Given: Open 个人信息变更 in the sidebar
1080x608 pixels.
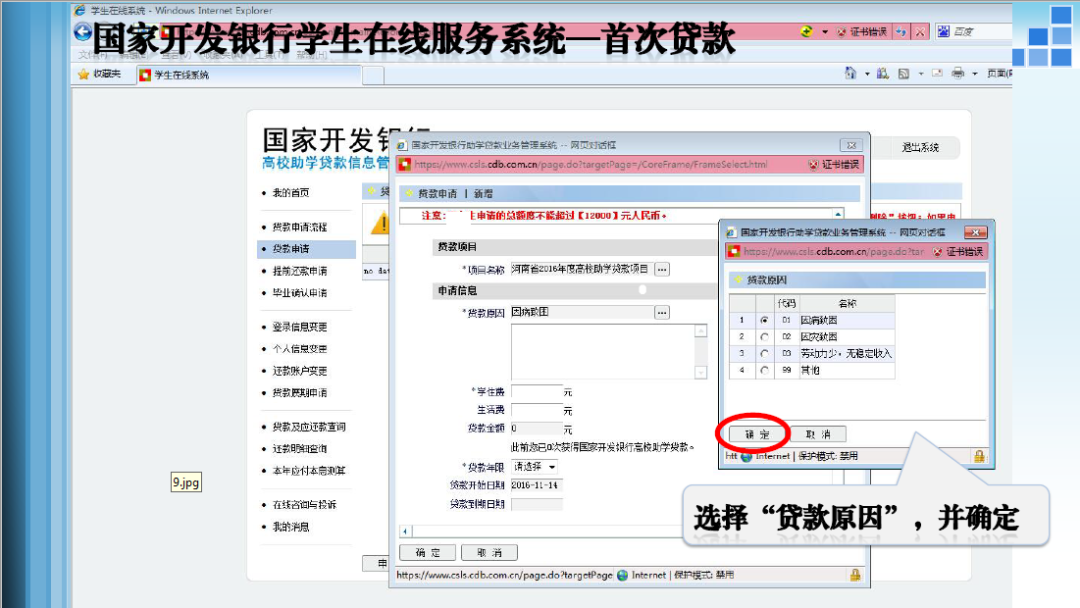Looking at the screenshot, I should click(300, 349).
